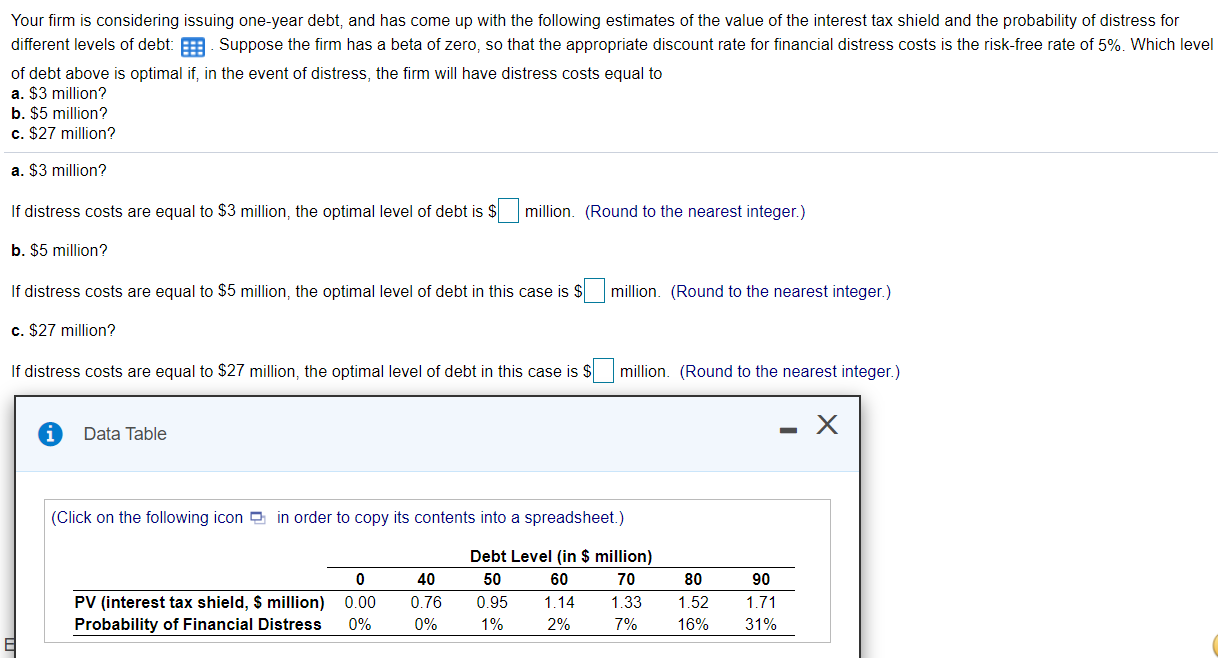The height and width of the screenshot is (658, 1218).
Task: Click the PV value 1.33
Action: click(x=626, y=602)
